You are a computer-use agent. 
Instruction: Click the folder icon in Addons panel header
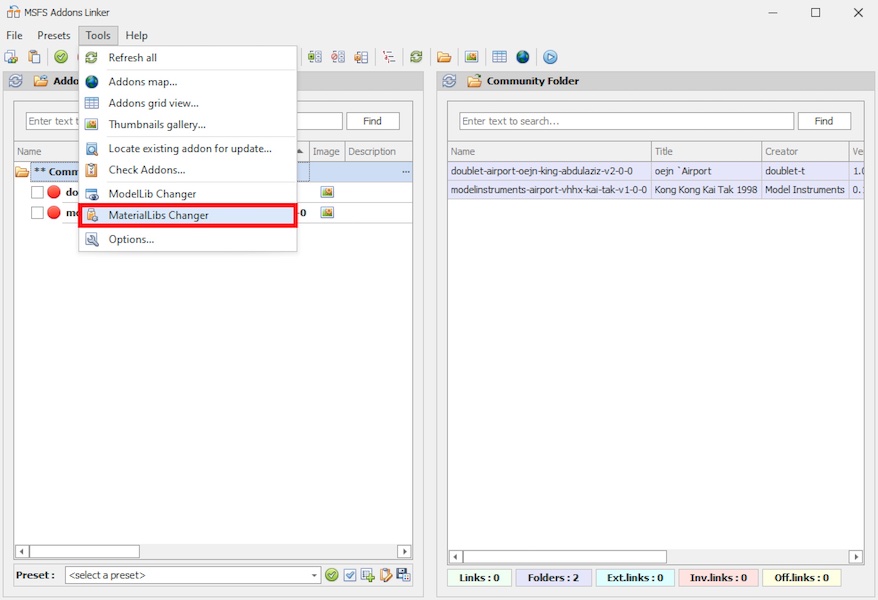click(x=40, y=81)
